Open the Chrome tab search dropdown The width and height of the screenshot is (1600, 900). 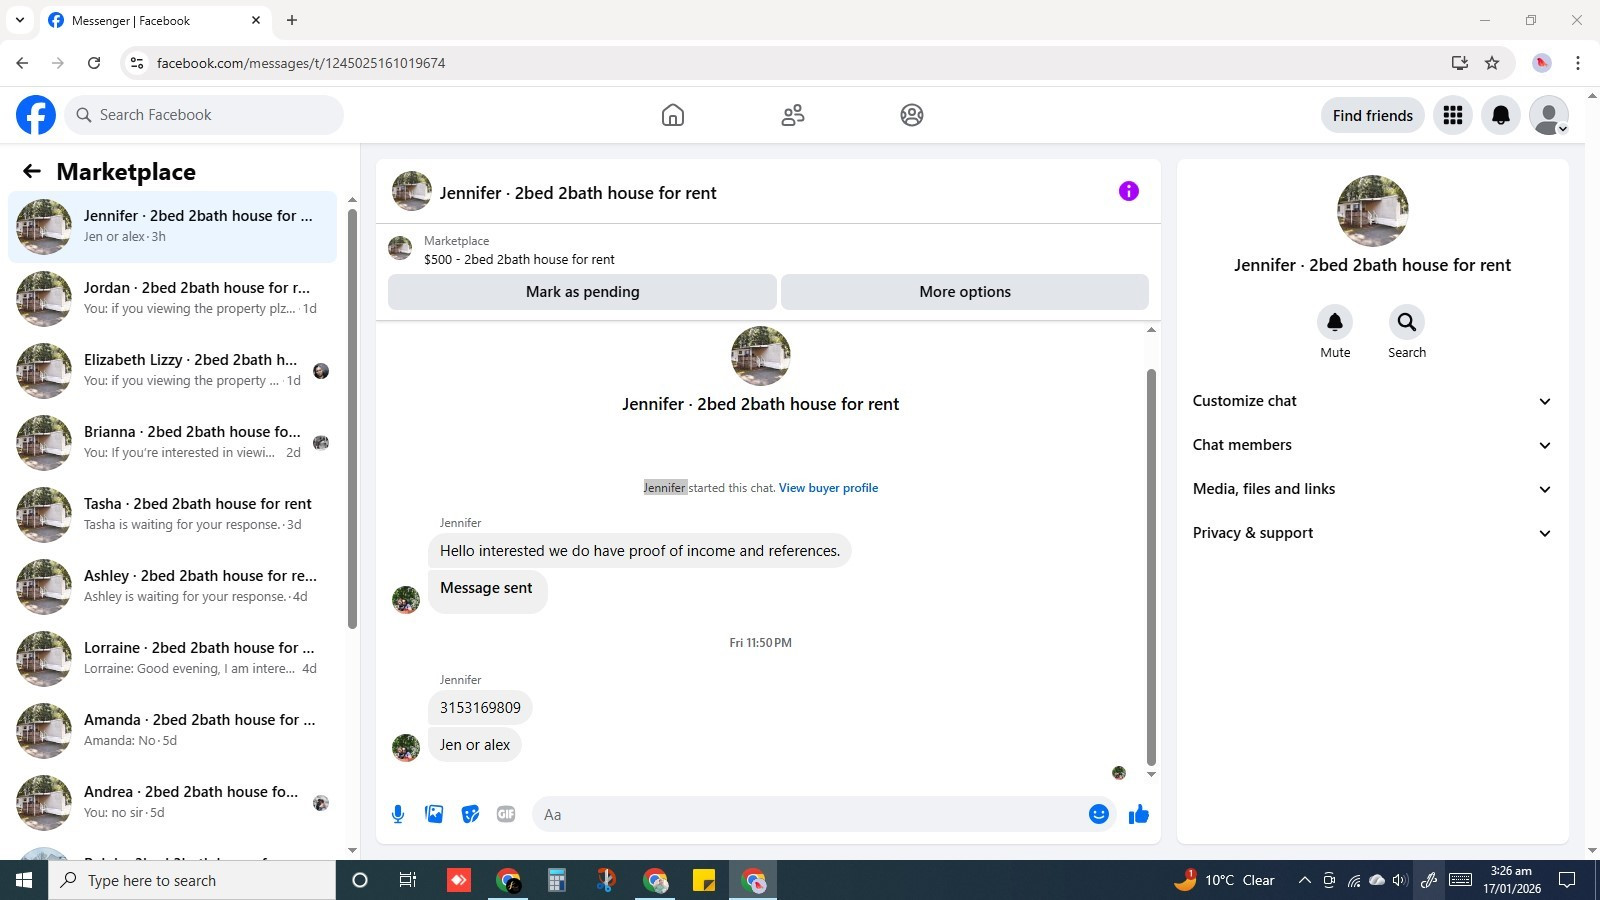click(19, 20)
